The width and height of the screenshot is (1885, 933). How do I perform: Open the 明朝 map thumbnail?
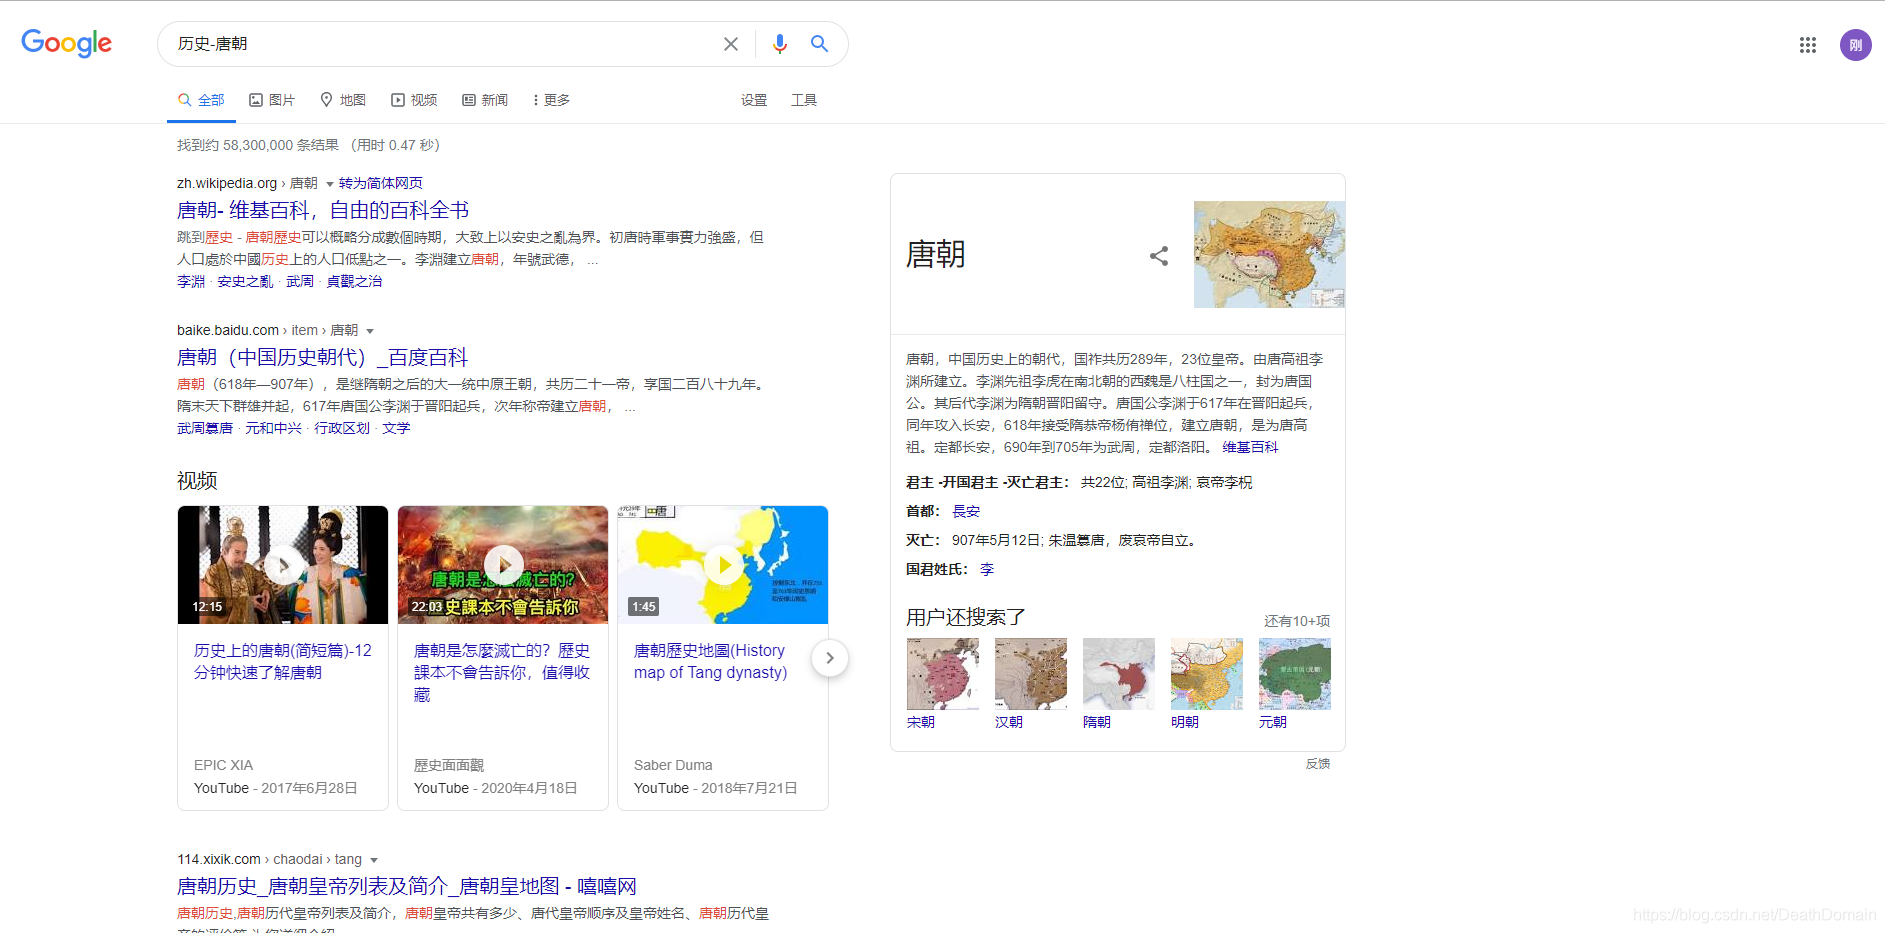pyautogui.click(x=1206, y=674)
